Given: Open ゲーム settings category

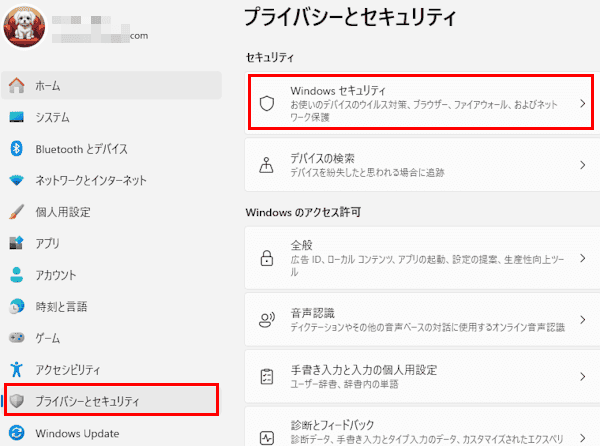Looking at the screenshot, I should tap(111, 338).
